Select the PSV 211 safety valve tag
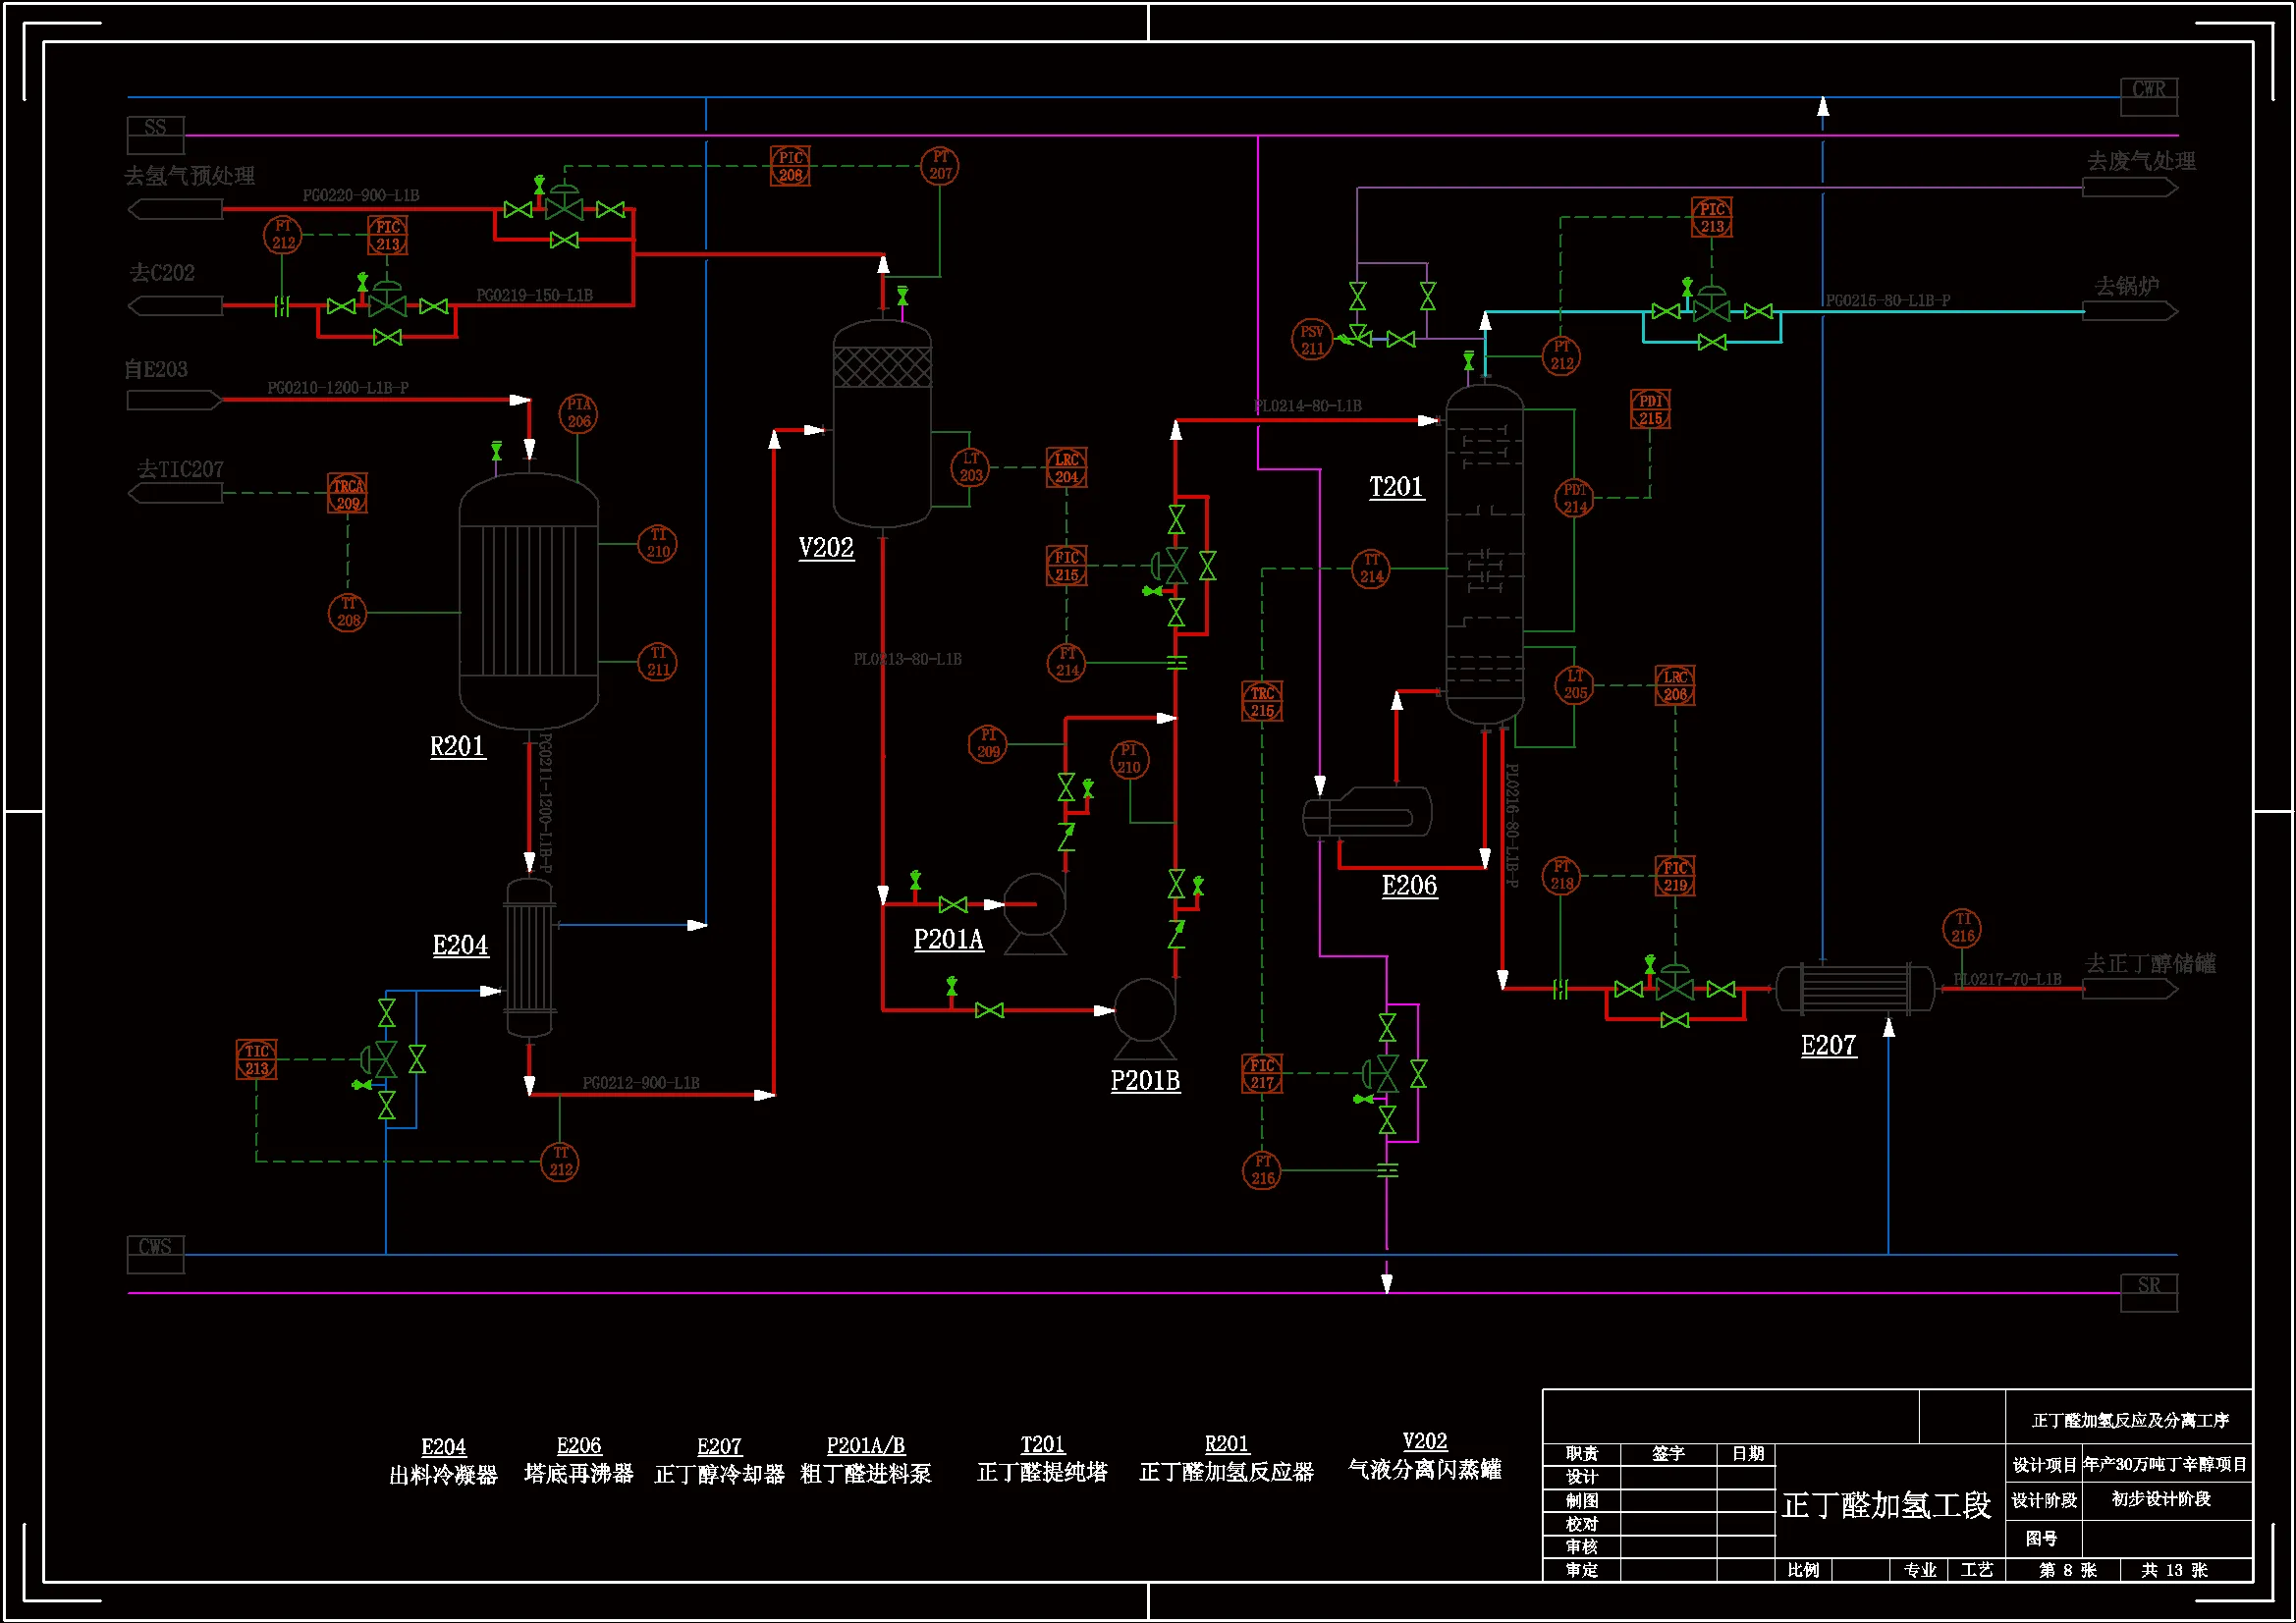Image resolution: width=2296 pixels, height=1623 pixels. click(1311, 339)
